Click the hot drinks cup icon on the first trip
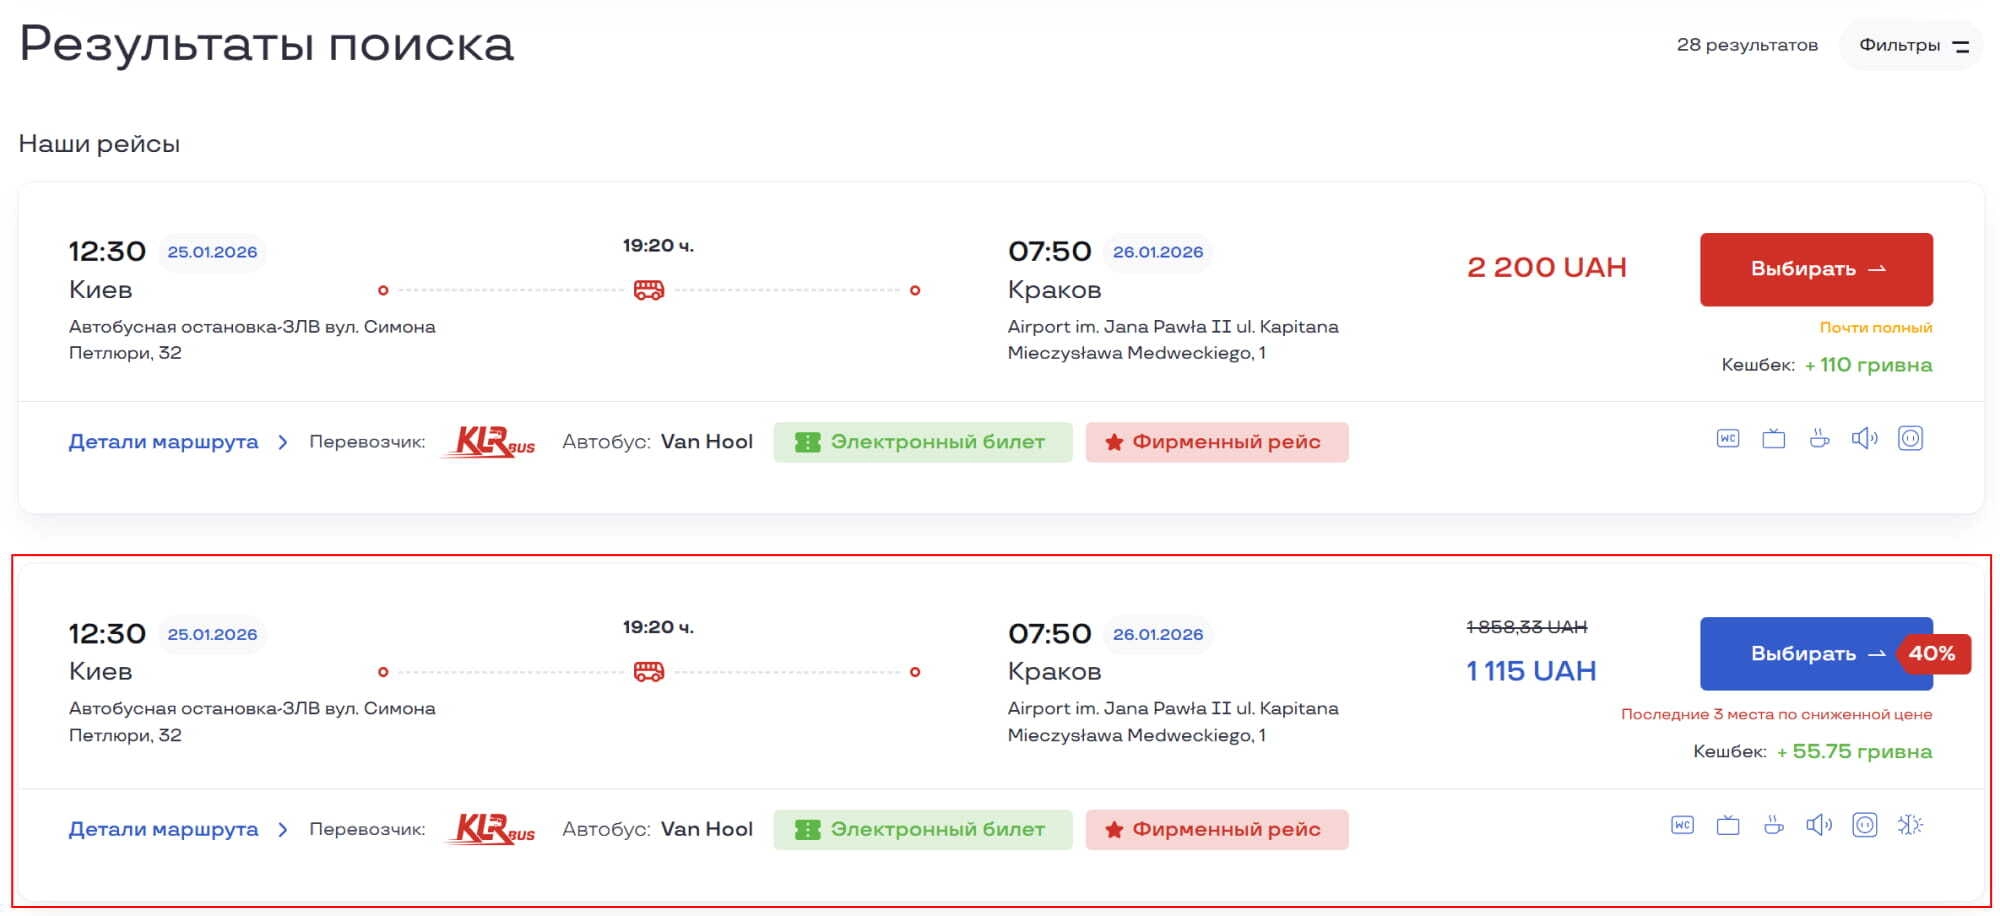2000x916 pixels. pos(1819,438)
